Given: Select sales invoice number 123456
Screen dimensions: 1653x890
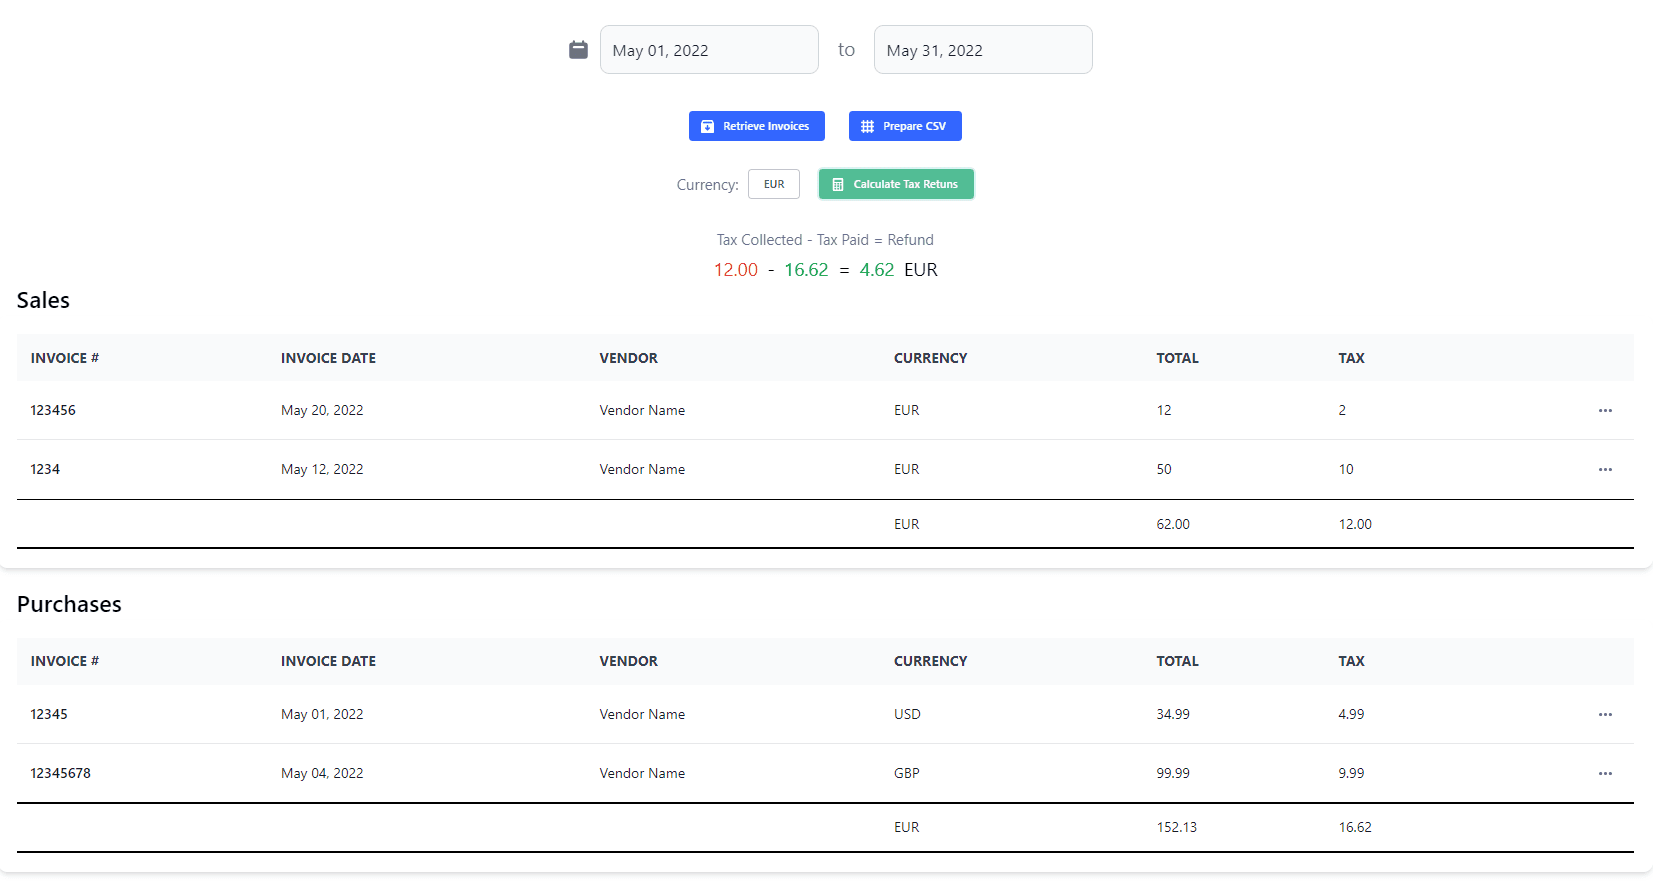Looking at the screenshot, I should coord(53,410).
